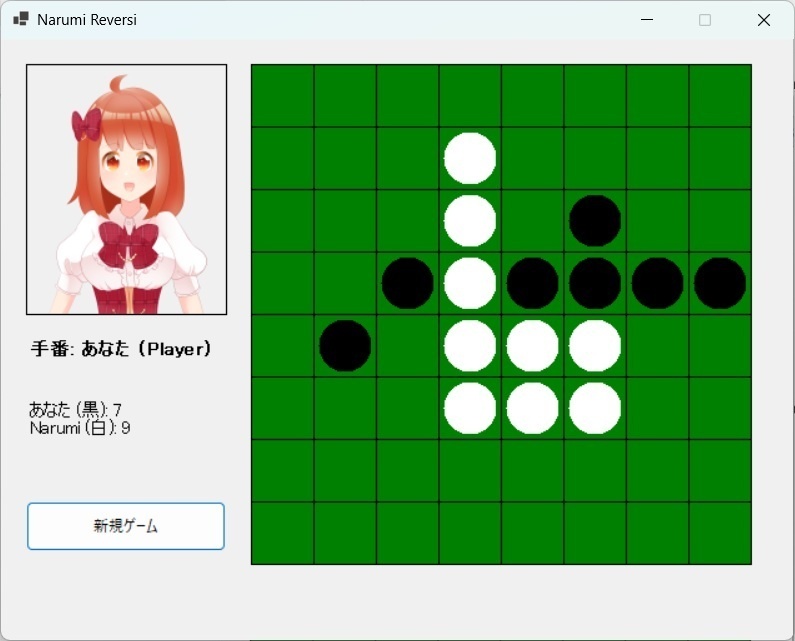The image size is (795, 641).
Task: Click the black disc in row 4, column 7
Action: pos(658,283)
